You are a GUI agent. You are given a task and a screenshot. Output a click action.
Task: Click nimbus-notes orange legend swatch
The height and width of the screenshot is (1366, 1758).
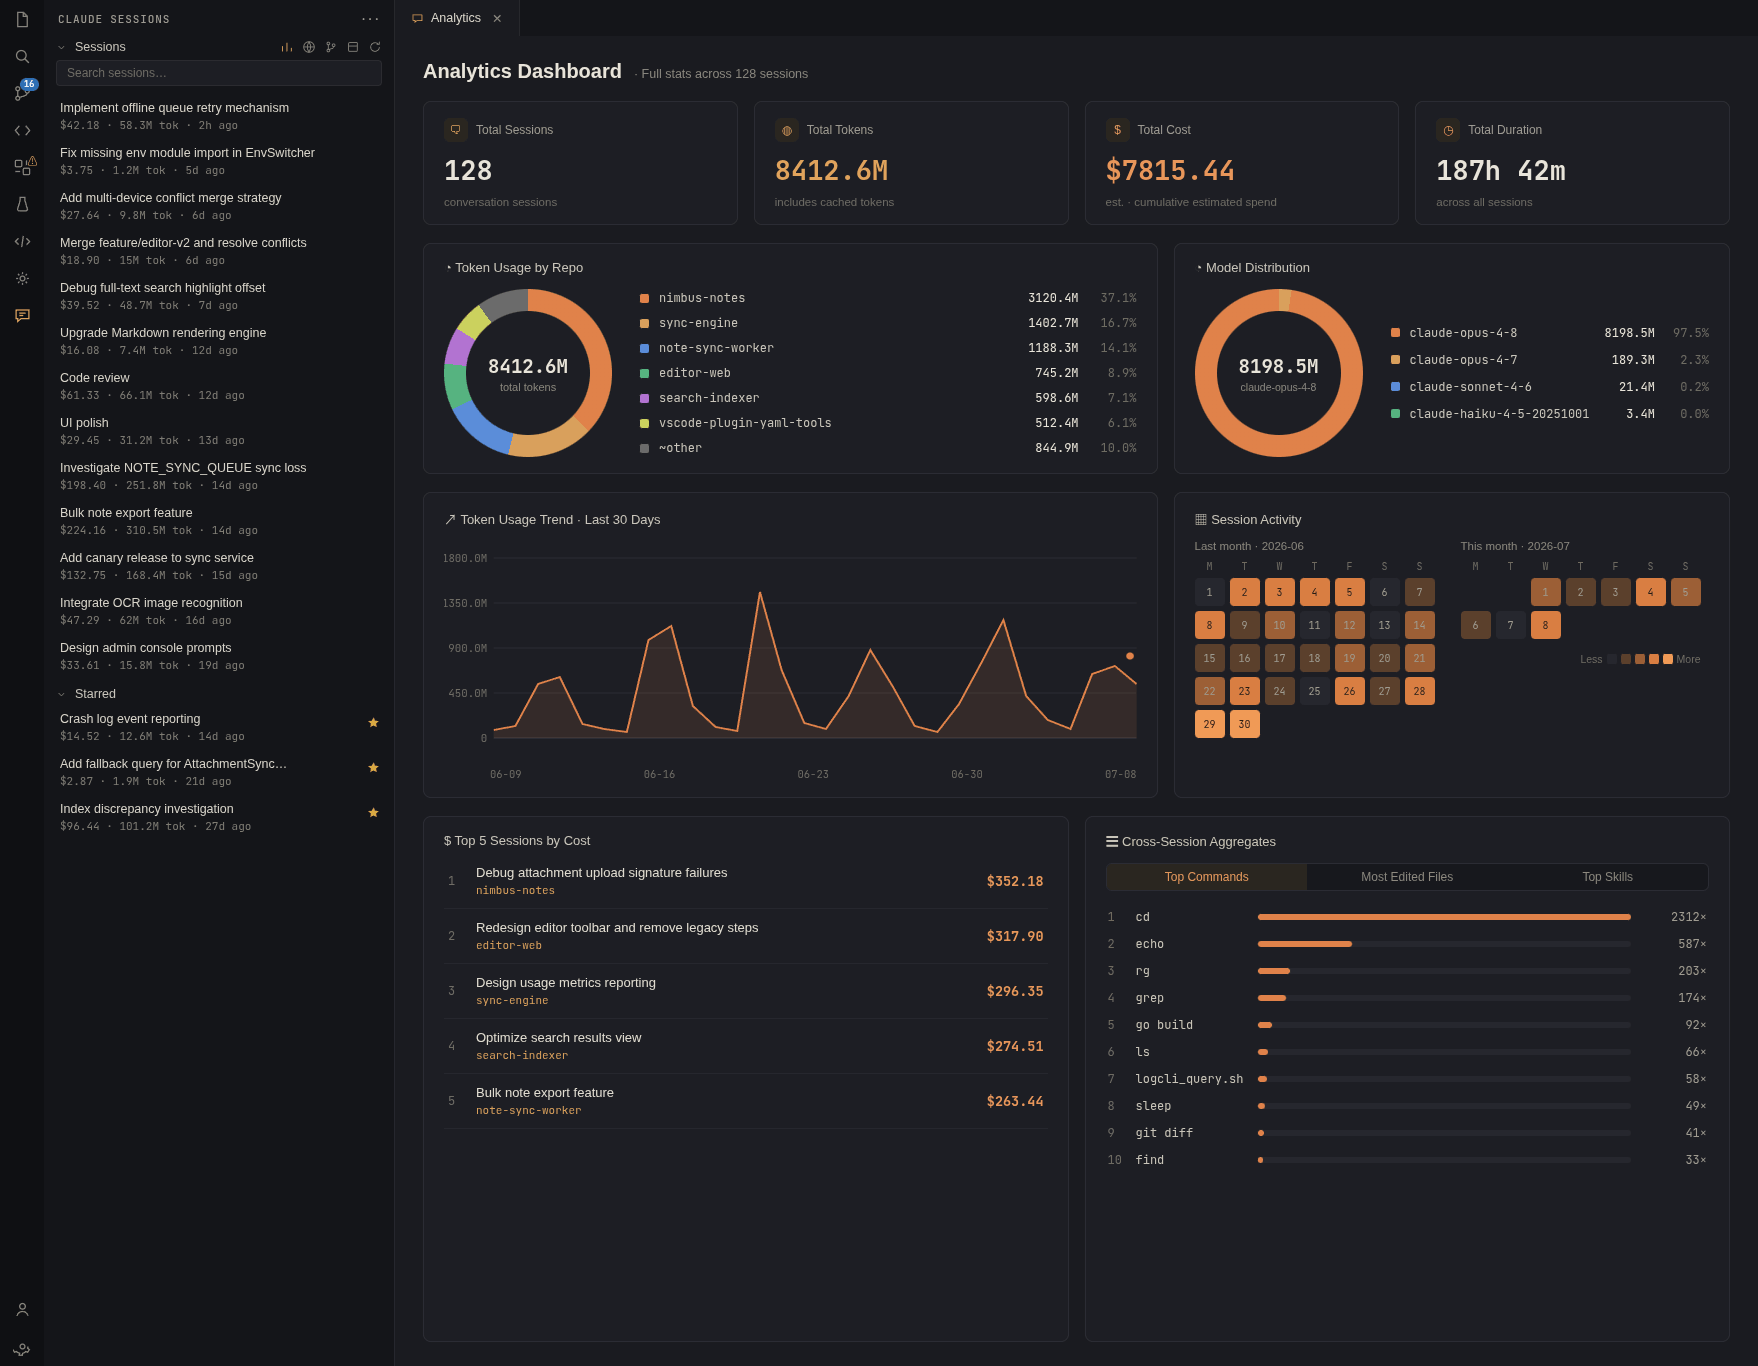(644, 298)
